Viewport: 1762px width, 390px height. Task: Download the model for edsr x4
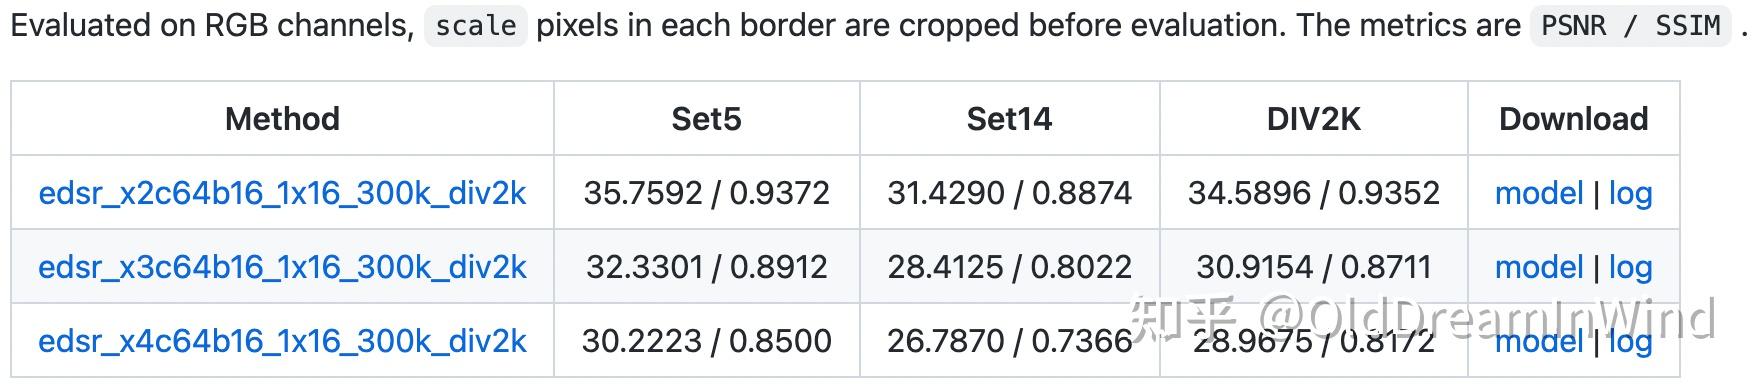tap(1539, 341)
